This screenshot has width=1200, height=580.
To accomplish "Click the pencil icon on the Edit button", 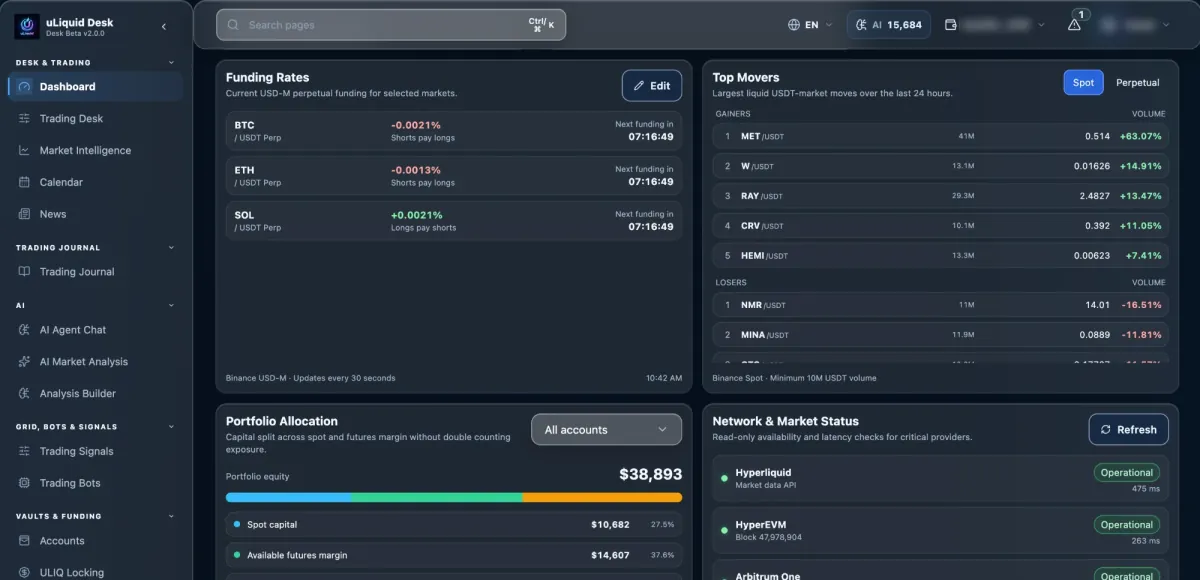I will point(639,86).
